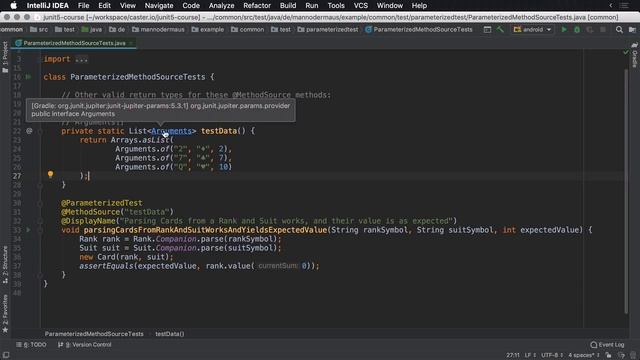Open the Version Control tool window

(x=84, y=344)
